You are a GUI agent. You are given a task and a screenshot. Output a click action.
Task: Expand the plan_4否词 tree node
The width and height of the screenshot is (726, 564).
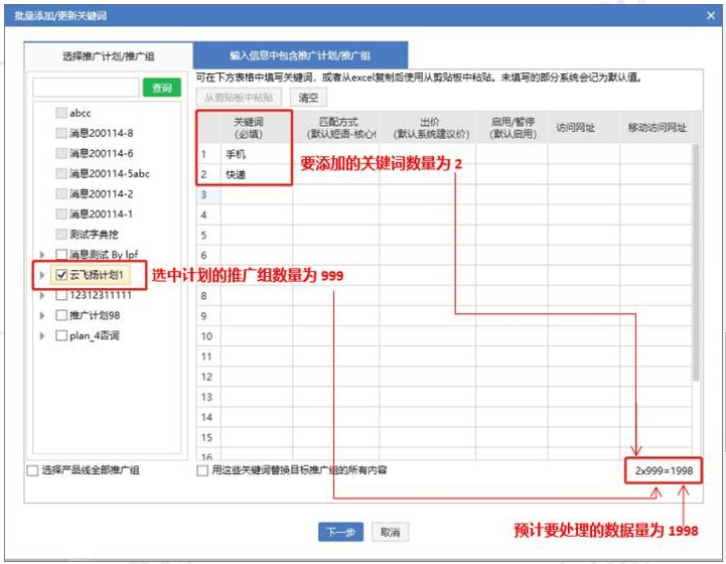(x=42, y=335)
